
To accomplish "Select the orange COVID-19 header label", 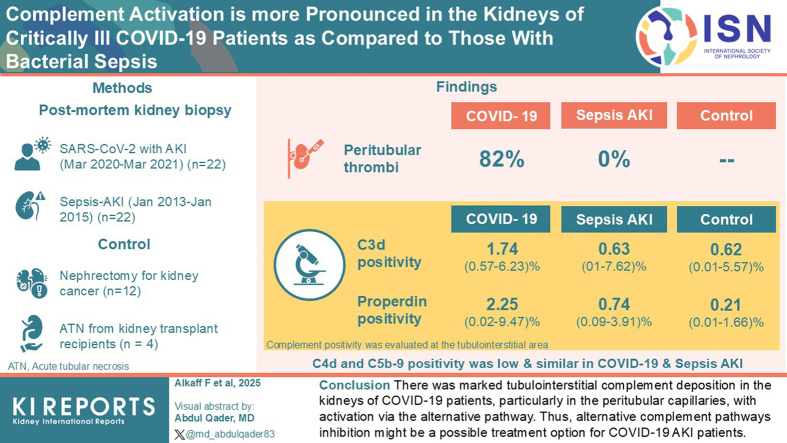I will click(x=500, y=116).
